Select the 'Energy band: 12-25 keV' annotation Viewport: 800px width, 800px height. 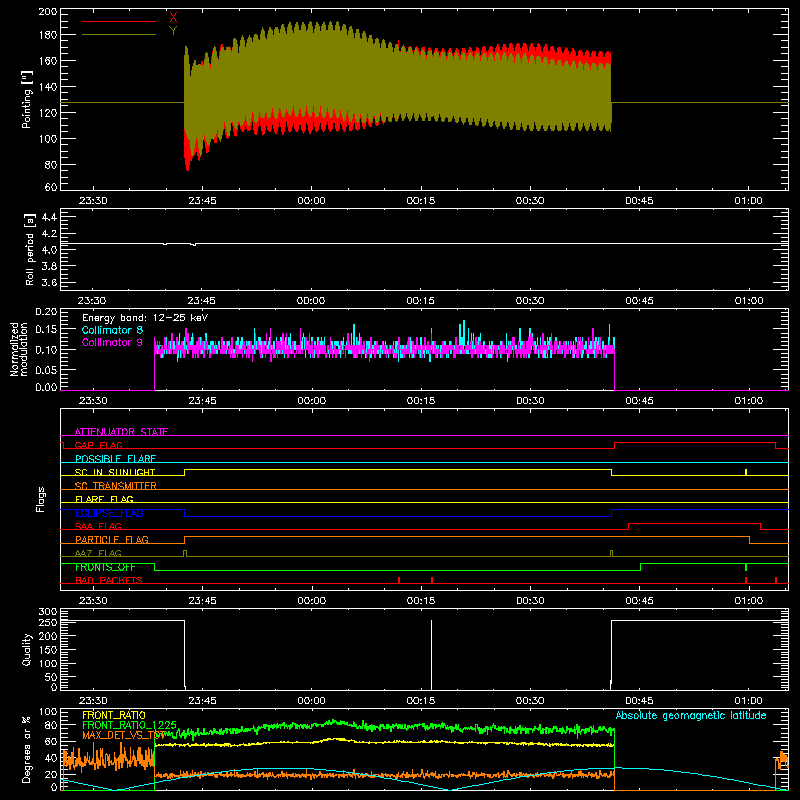145,318
